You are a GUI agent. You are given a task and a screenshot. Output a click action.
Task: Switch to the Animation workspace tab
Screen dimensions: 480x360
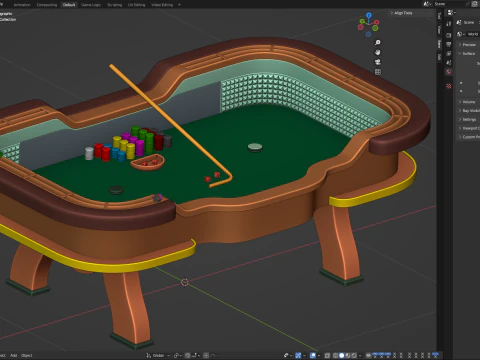[22, 5]
